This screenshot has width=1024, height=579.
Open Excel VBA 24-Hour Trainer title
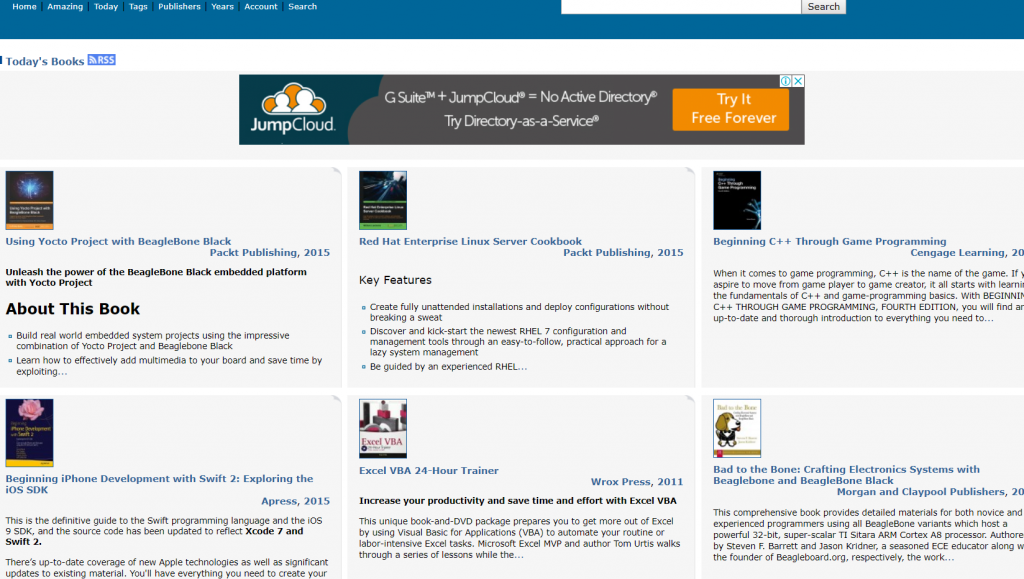tap(428, 471)
